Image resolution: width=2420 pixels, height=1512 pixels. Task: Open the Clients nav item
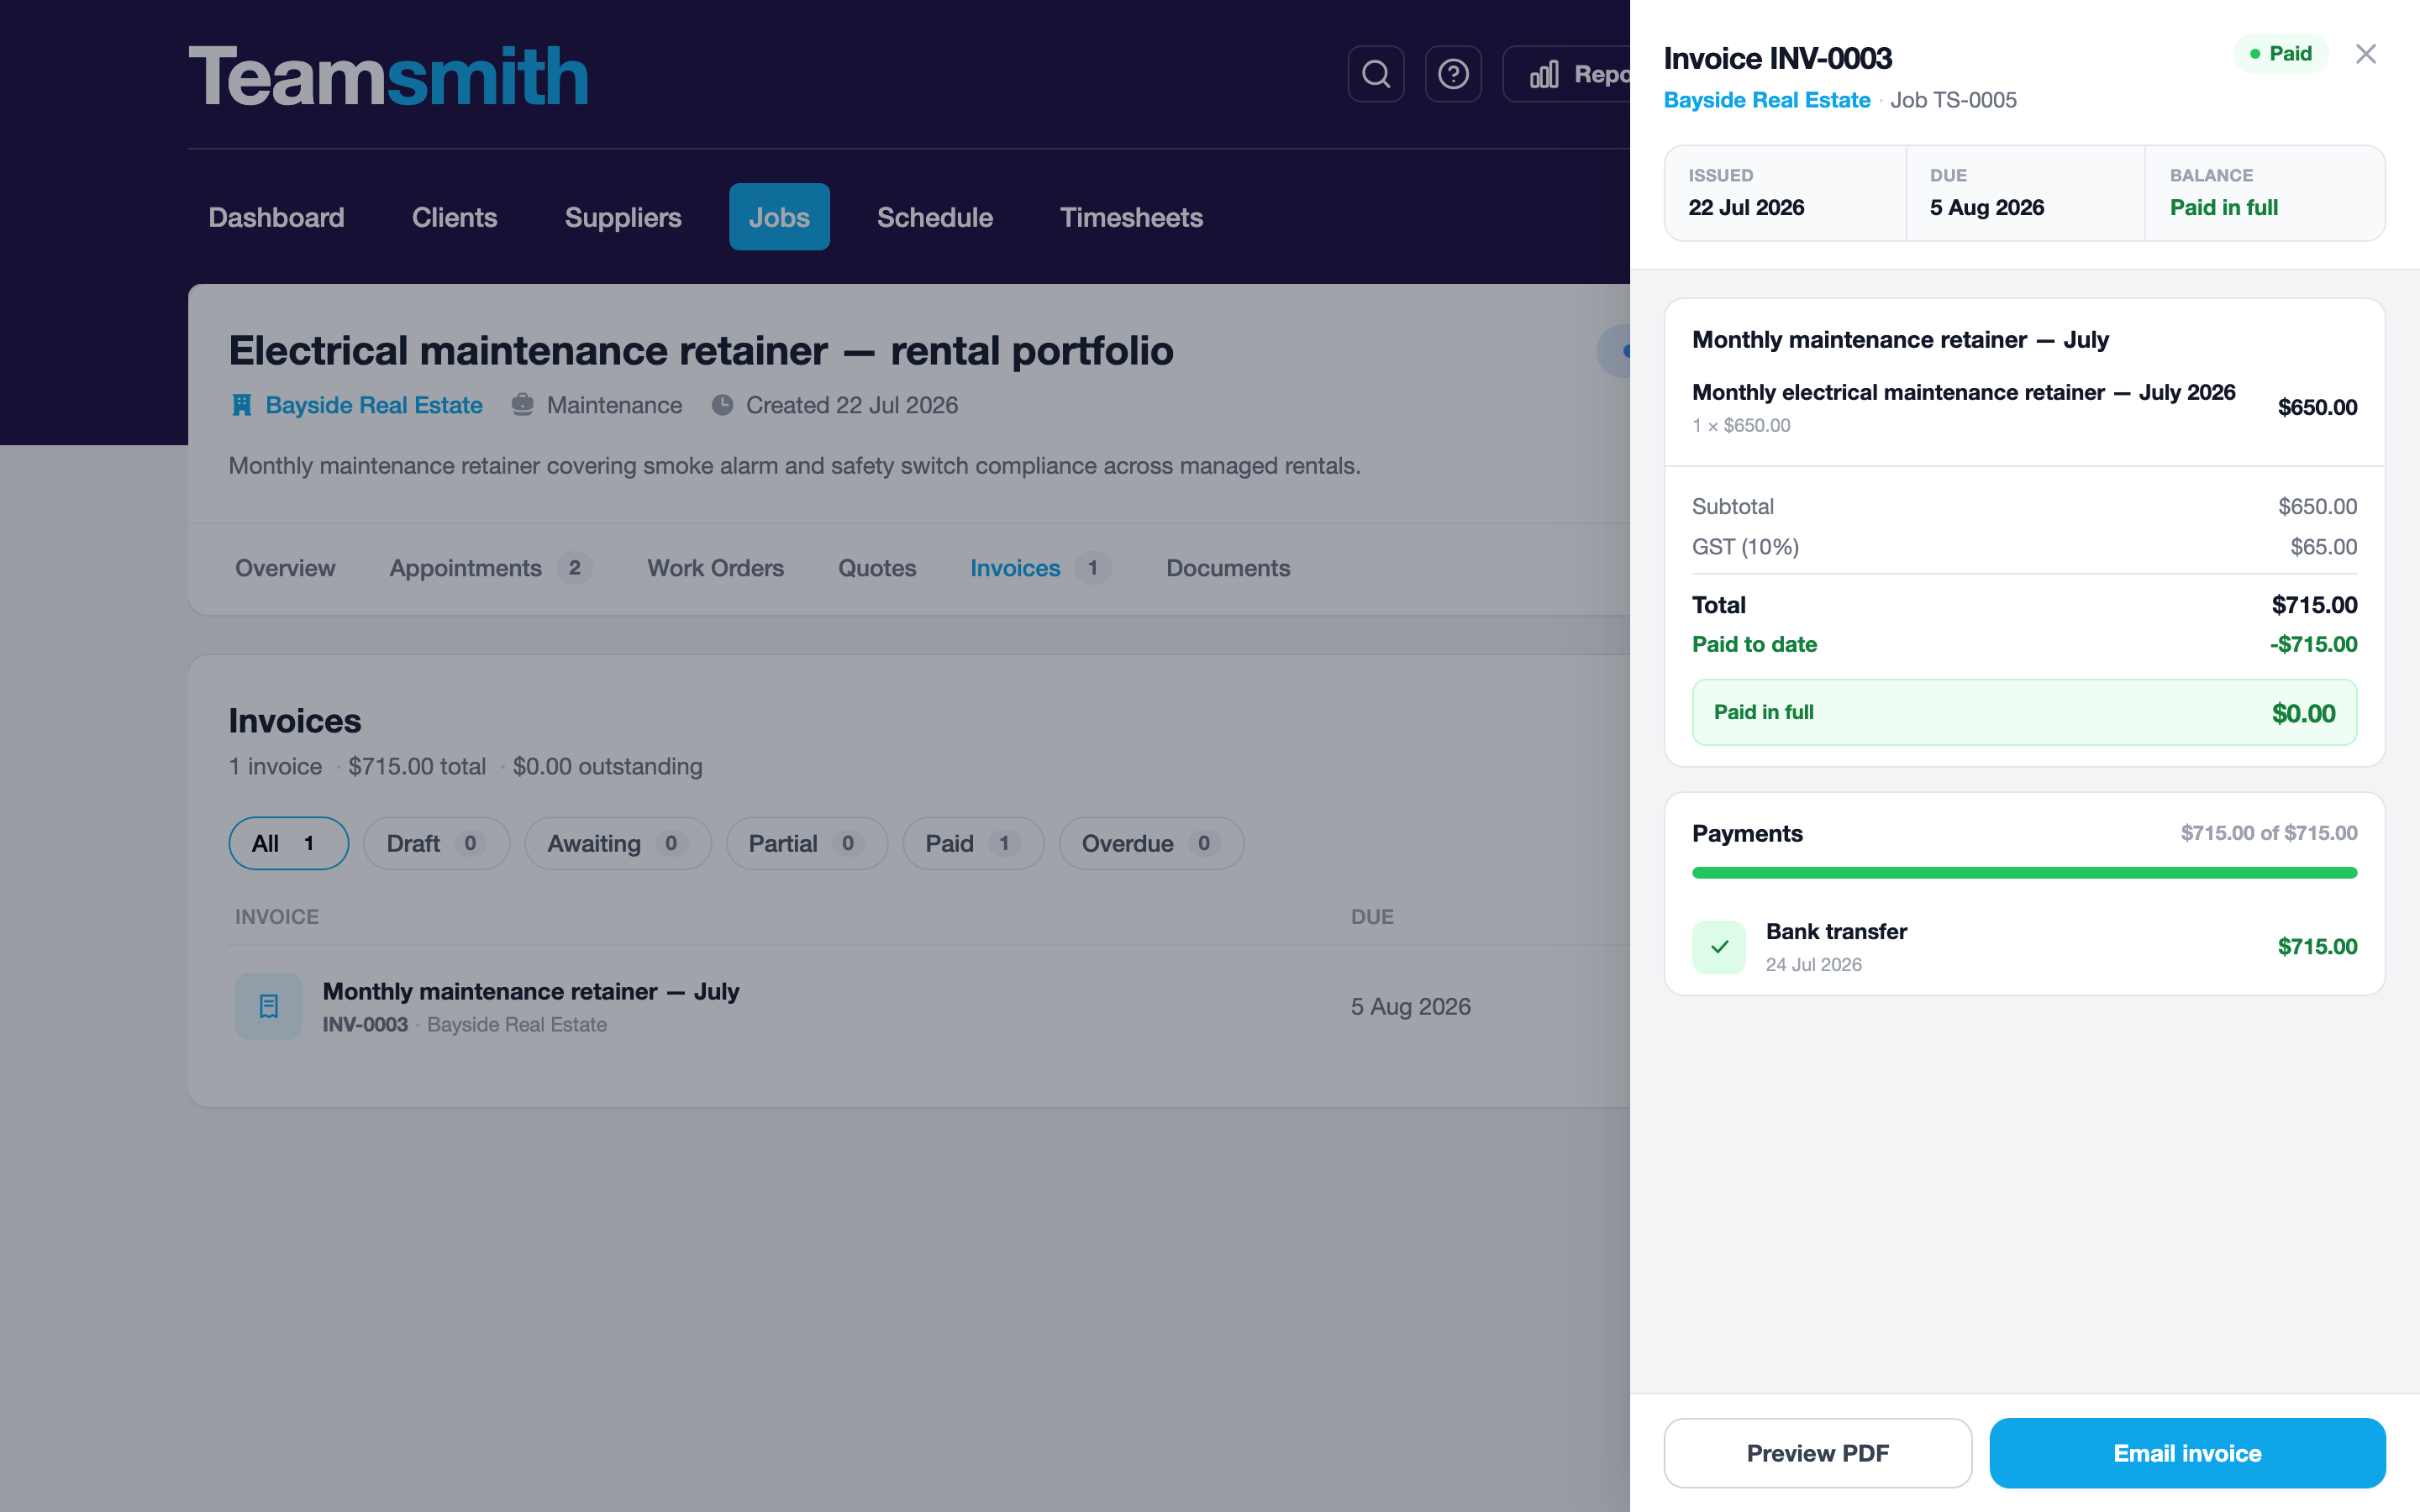pos(454,217)
